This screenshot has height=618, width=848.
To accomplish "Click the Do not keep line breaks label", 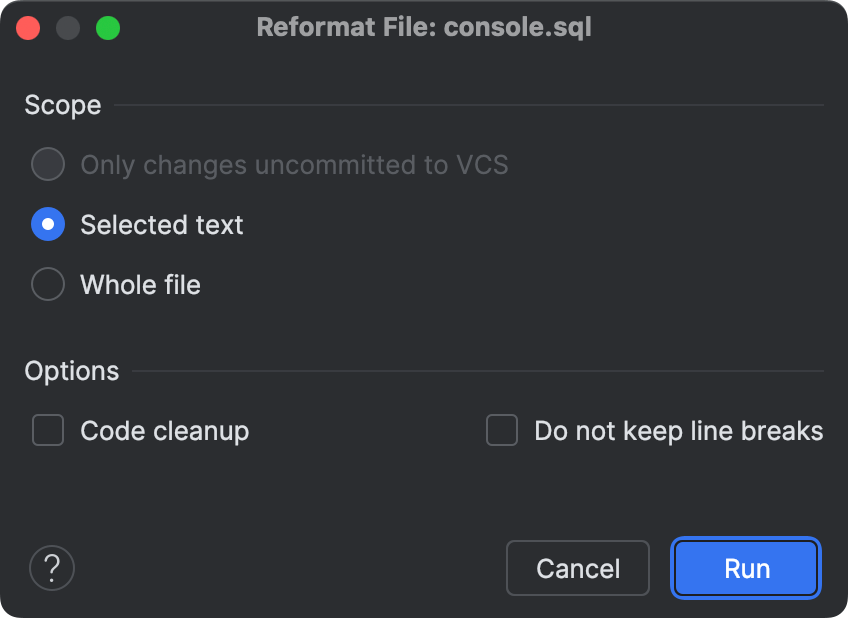I will [679, 431].
